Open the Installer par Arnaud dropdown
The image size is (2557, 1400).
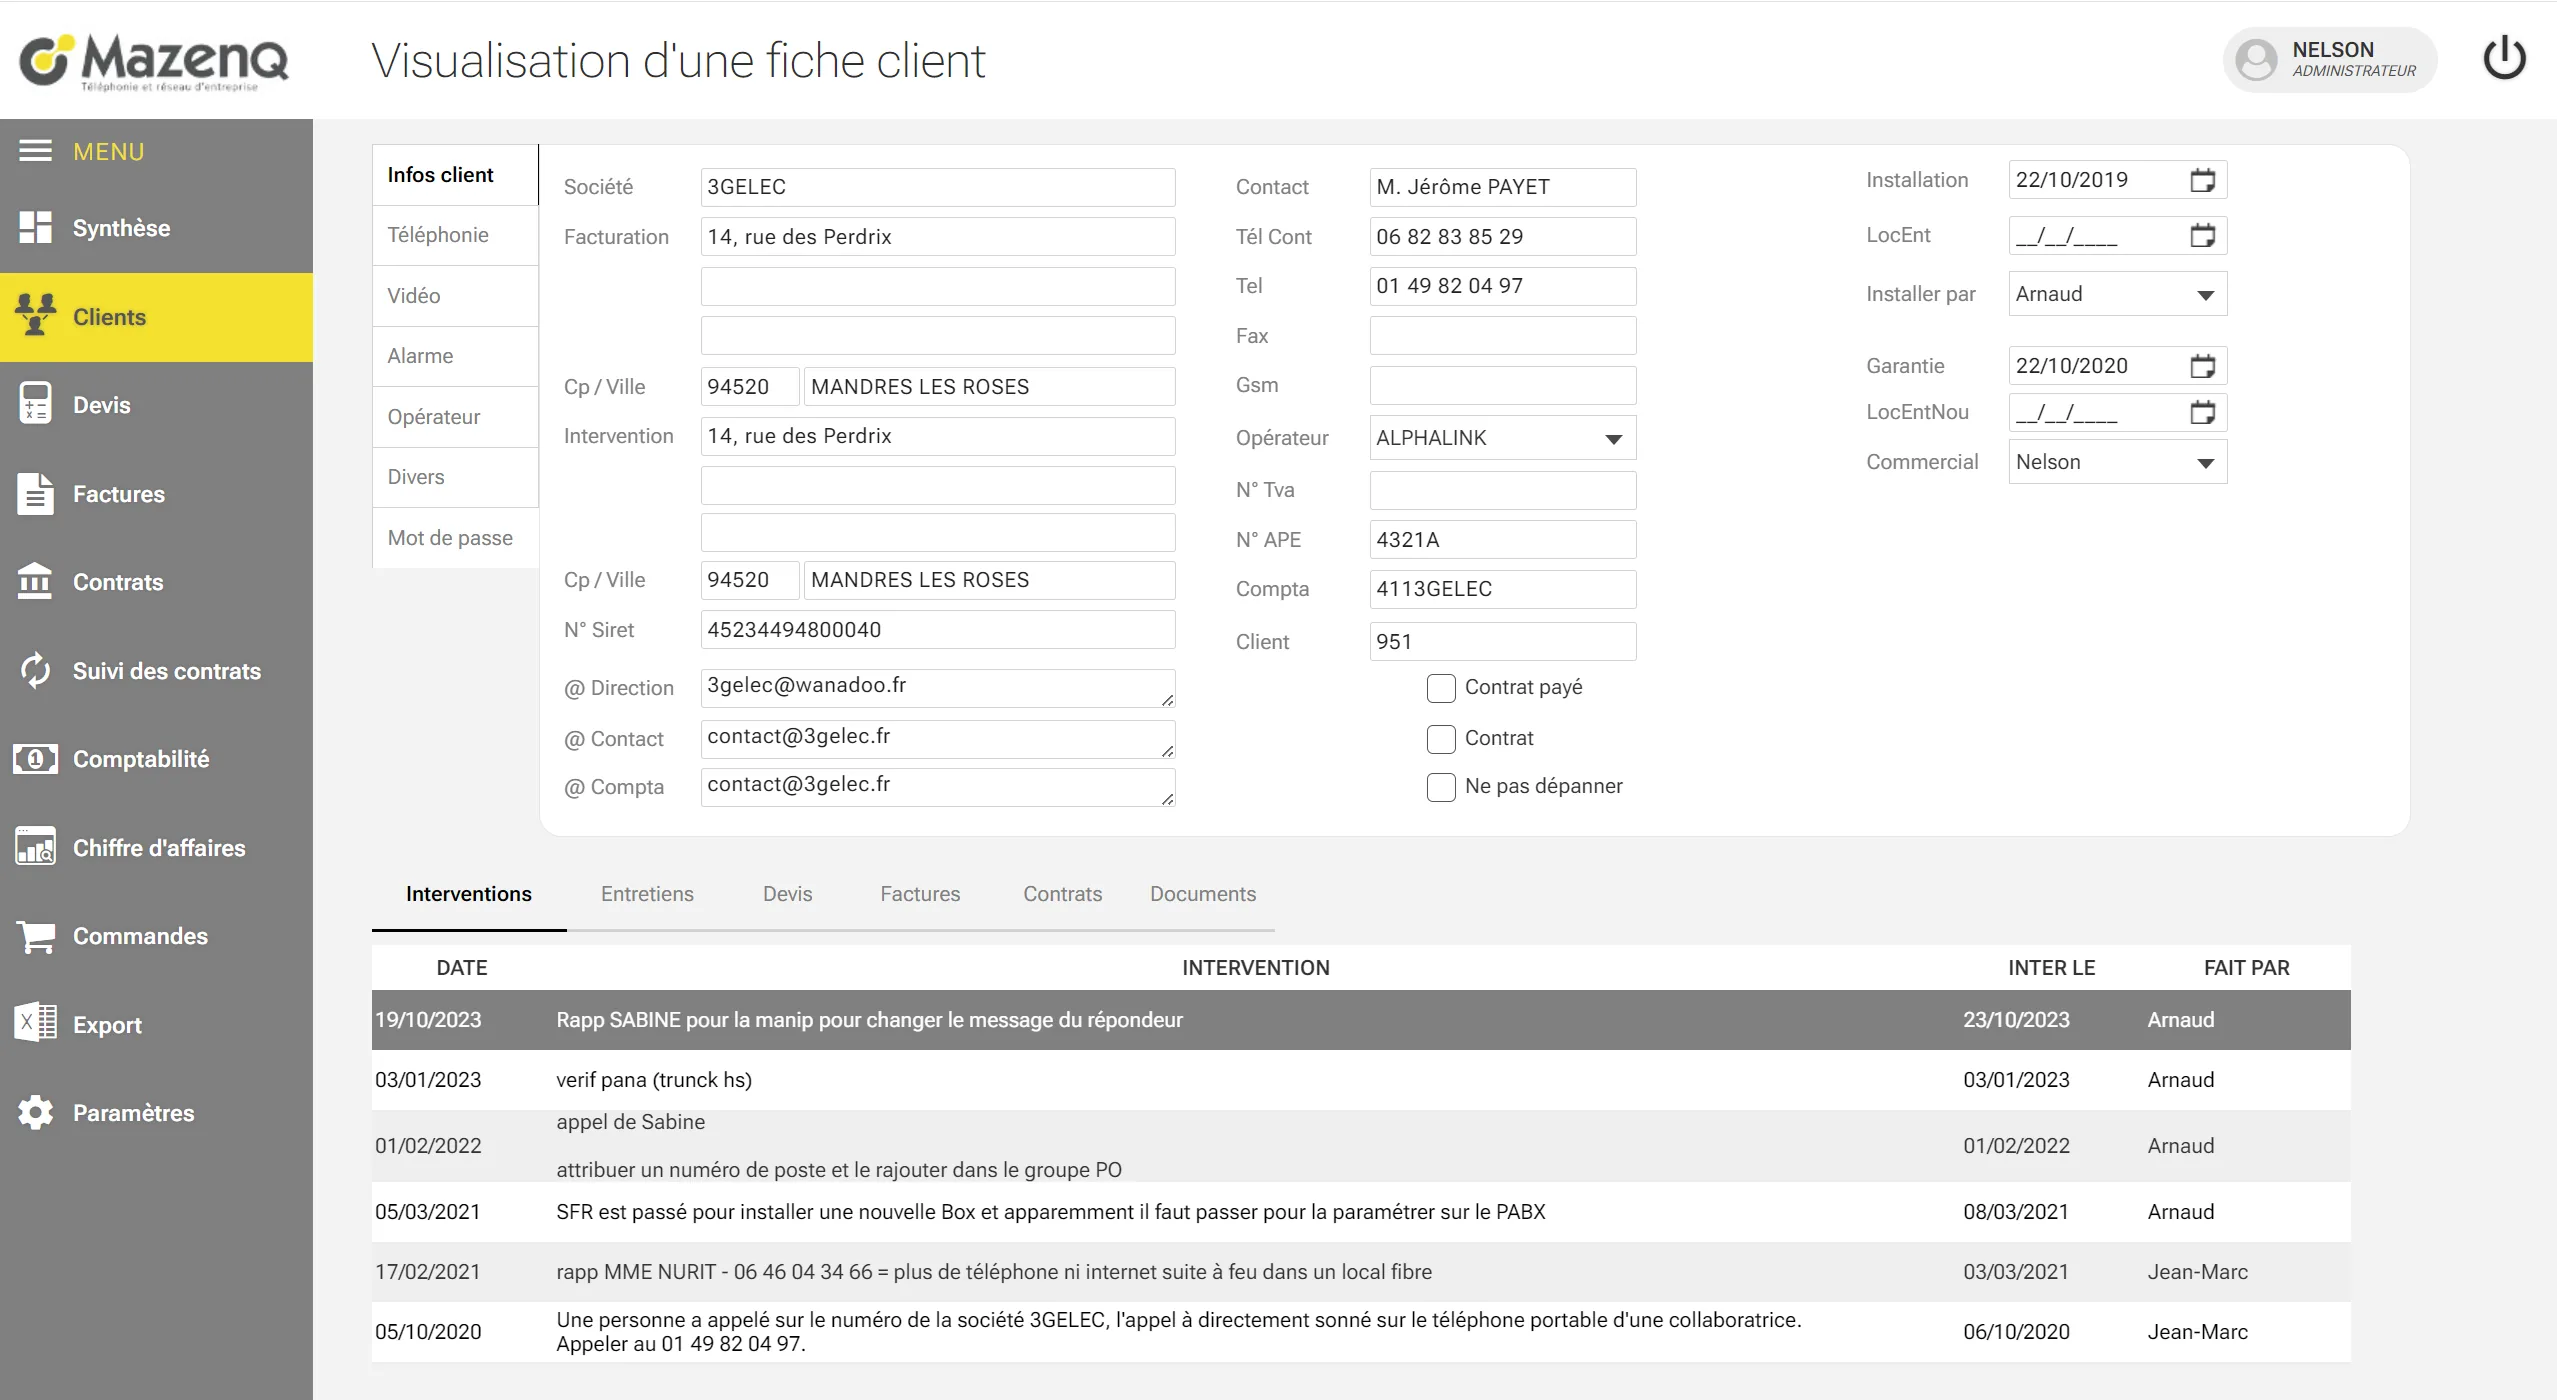pyautogui.click(x=2117, y=294)
